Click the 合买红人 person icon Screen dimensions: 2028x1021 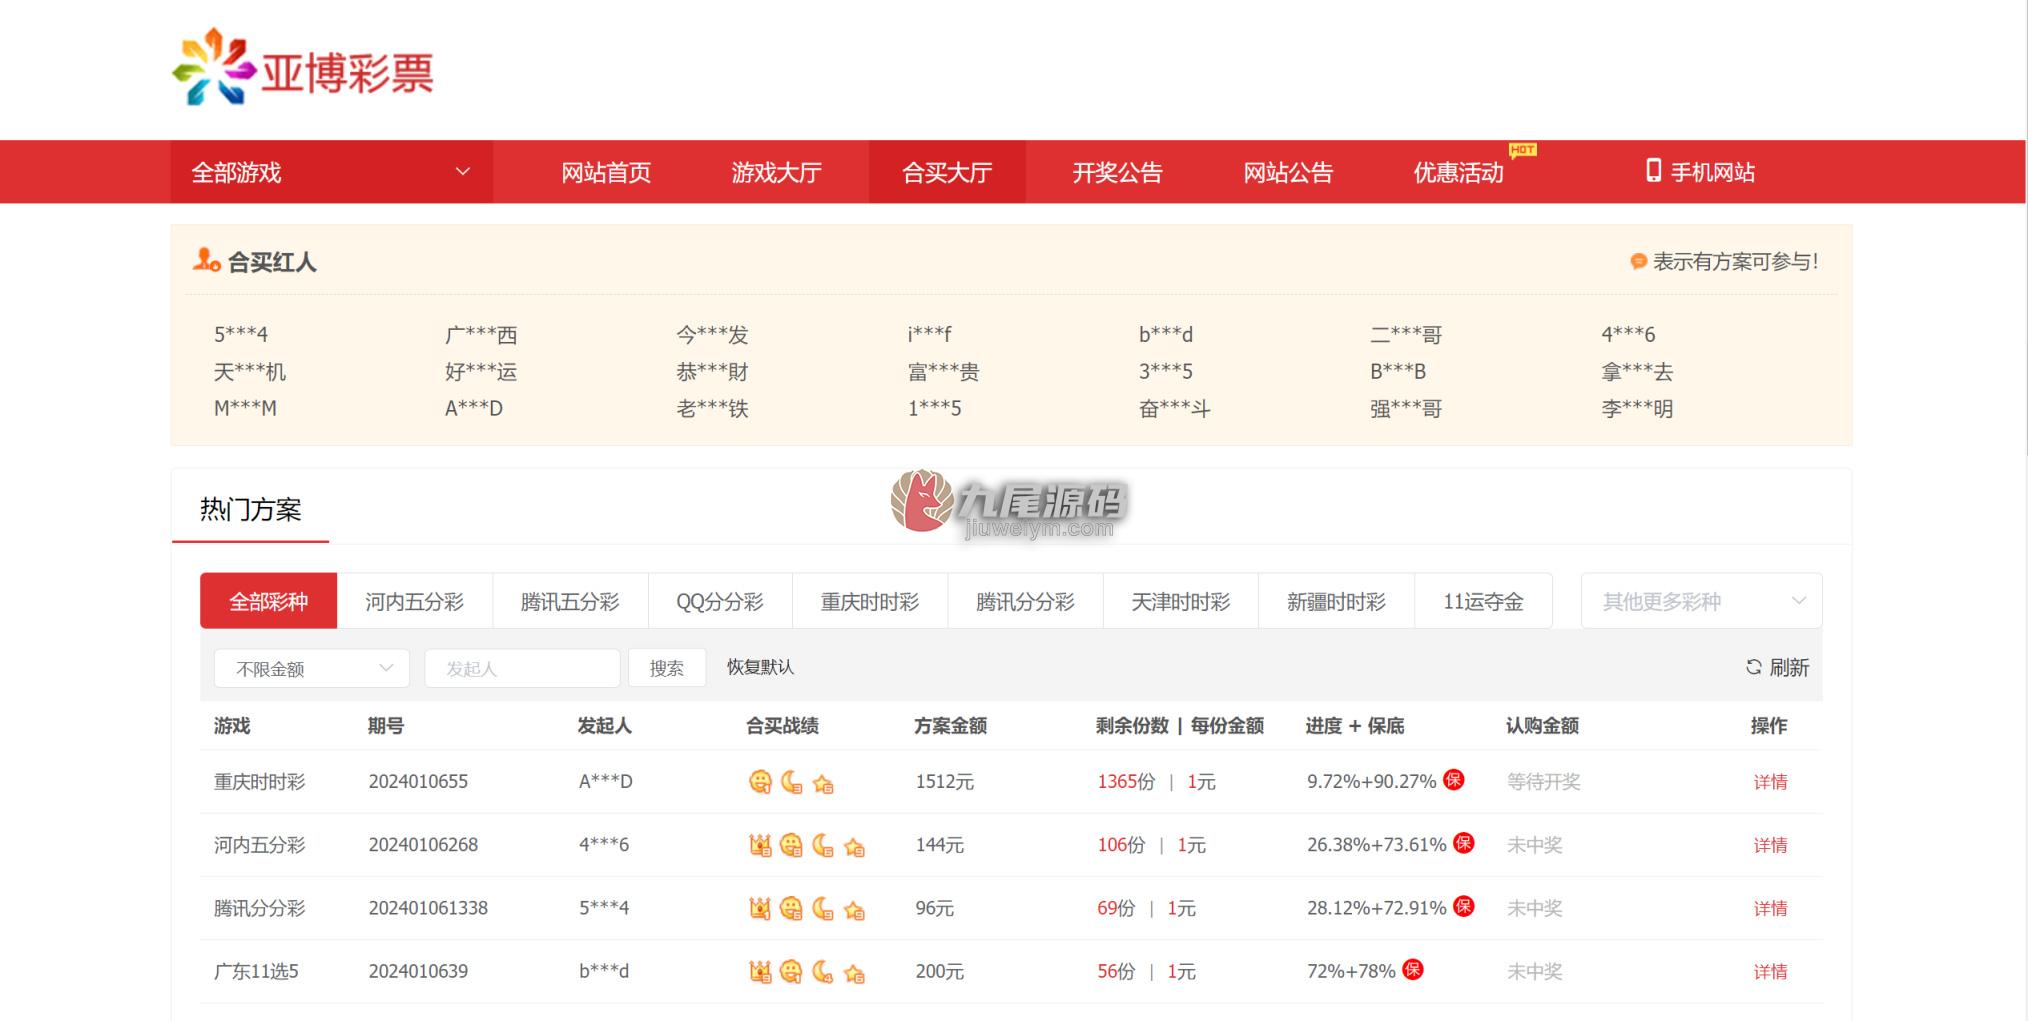(206, 260)
